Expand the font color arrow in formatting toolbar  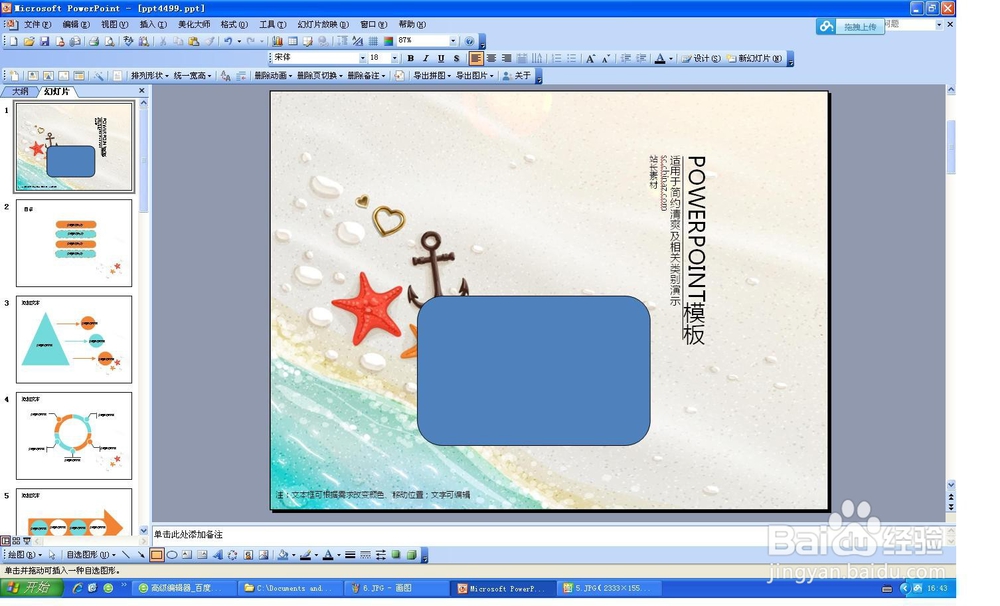[x=671, y=58]
